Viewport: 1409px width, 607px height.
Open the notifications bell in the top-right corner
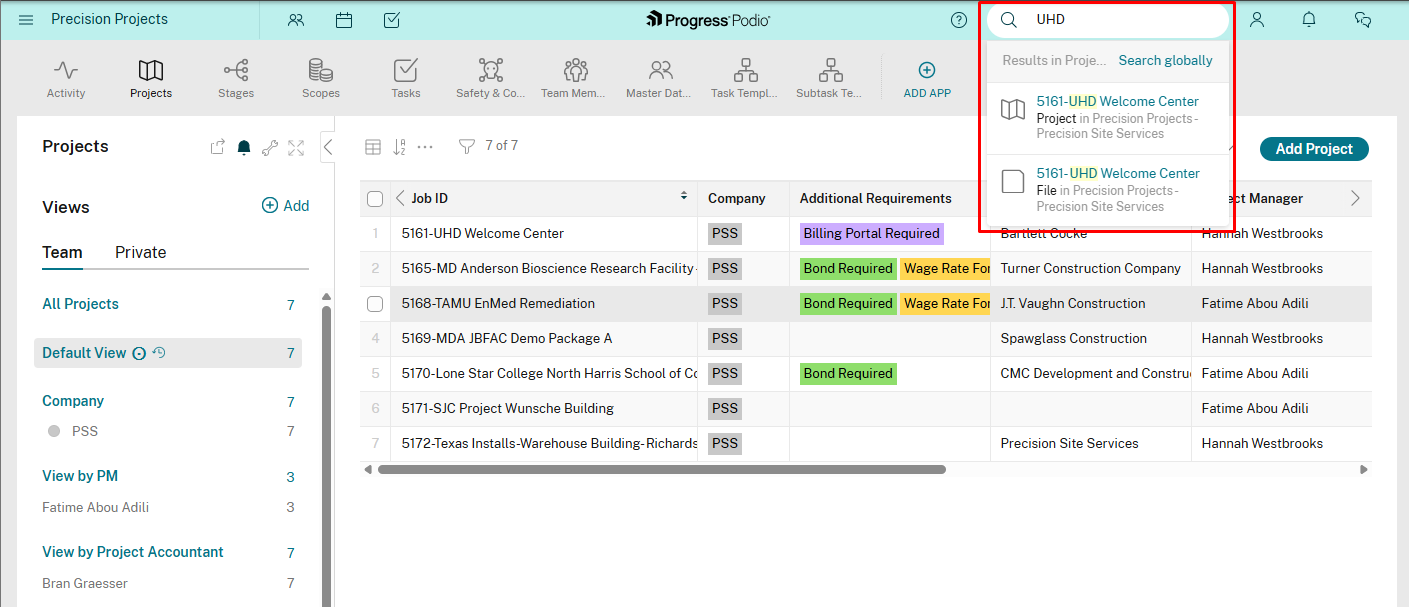pyautogui.click(x=1308, y=19)
